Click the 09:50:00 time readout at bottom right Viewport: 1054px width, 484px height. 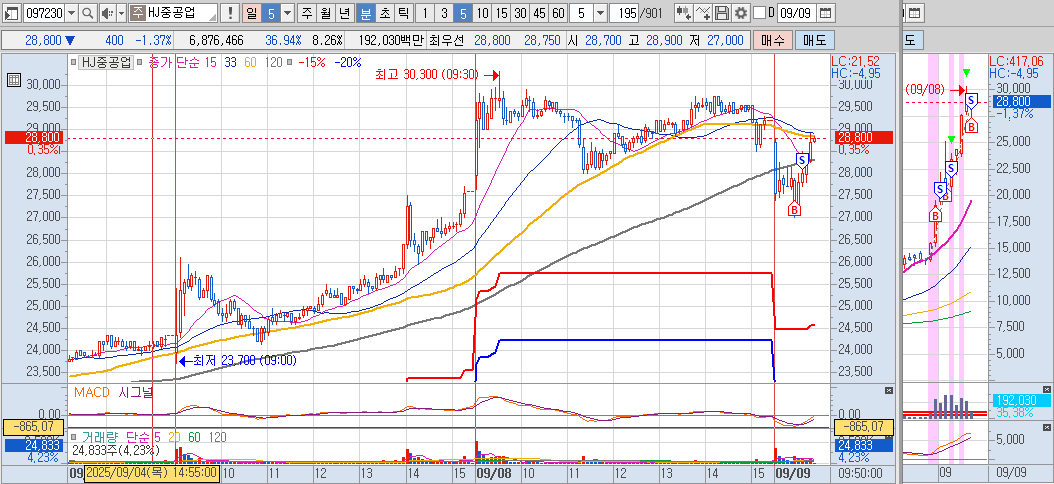[x=858, y=473]
